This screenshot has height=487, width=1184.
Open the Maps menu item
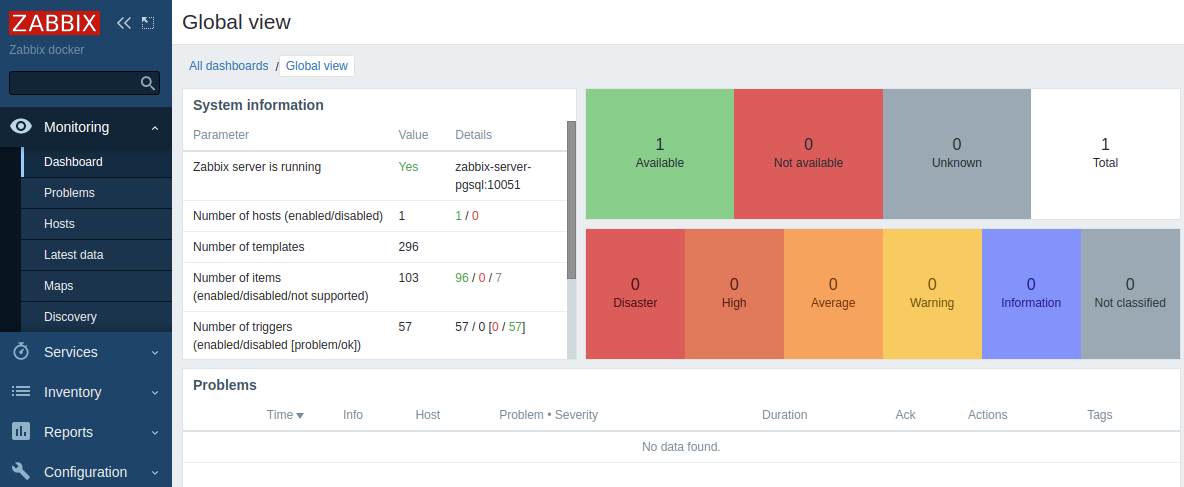pos(97,285)
